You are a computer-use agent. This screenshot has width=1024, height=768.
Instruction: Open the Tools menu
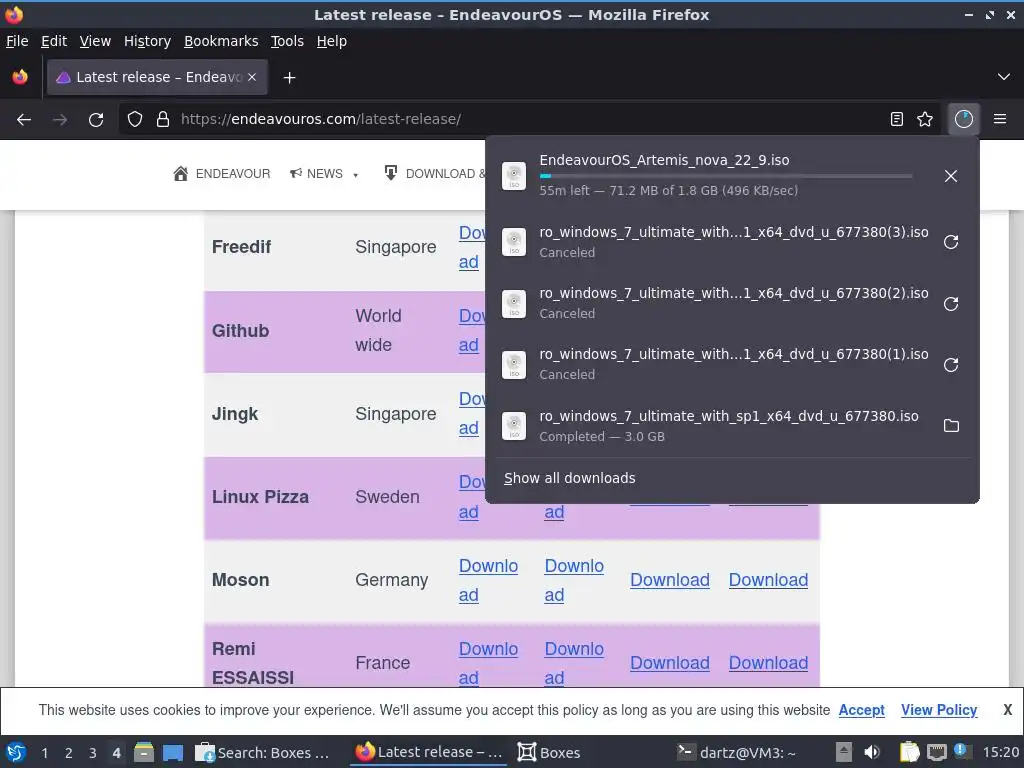[287, 41]
